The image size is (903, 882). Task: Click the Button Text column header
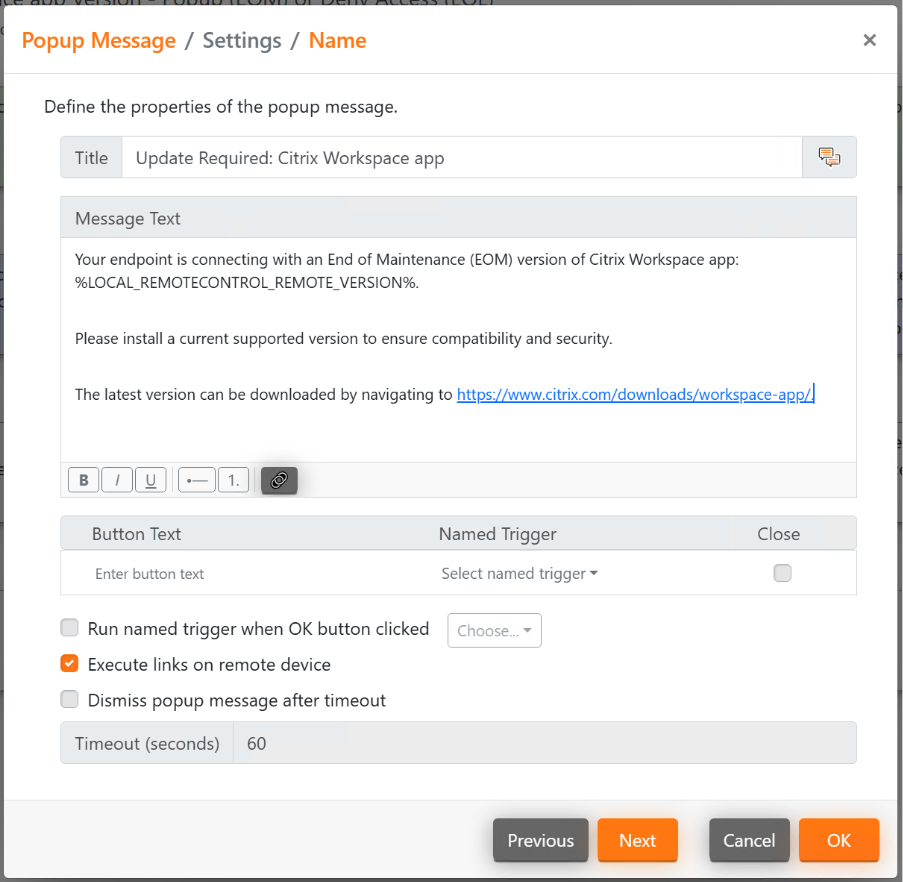point(136,534)
